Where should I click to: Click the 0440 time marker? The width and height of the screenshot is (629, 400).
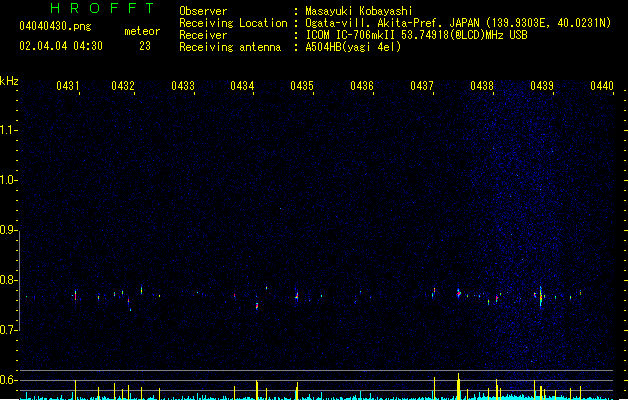(x=602, y=86)
